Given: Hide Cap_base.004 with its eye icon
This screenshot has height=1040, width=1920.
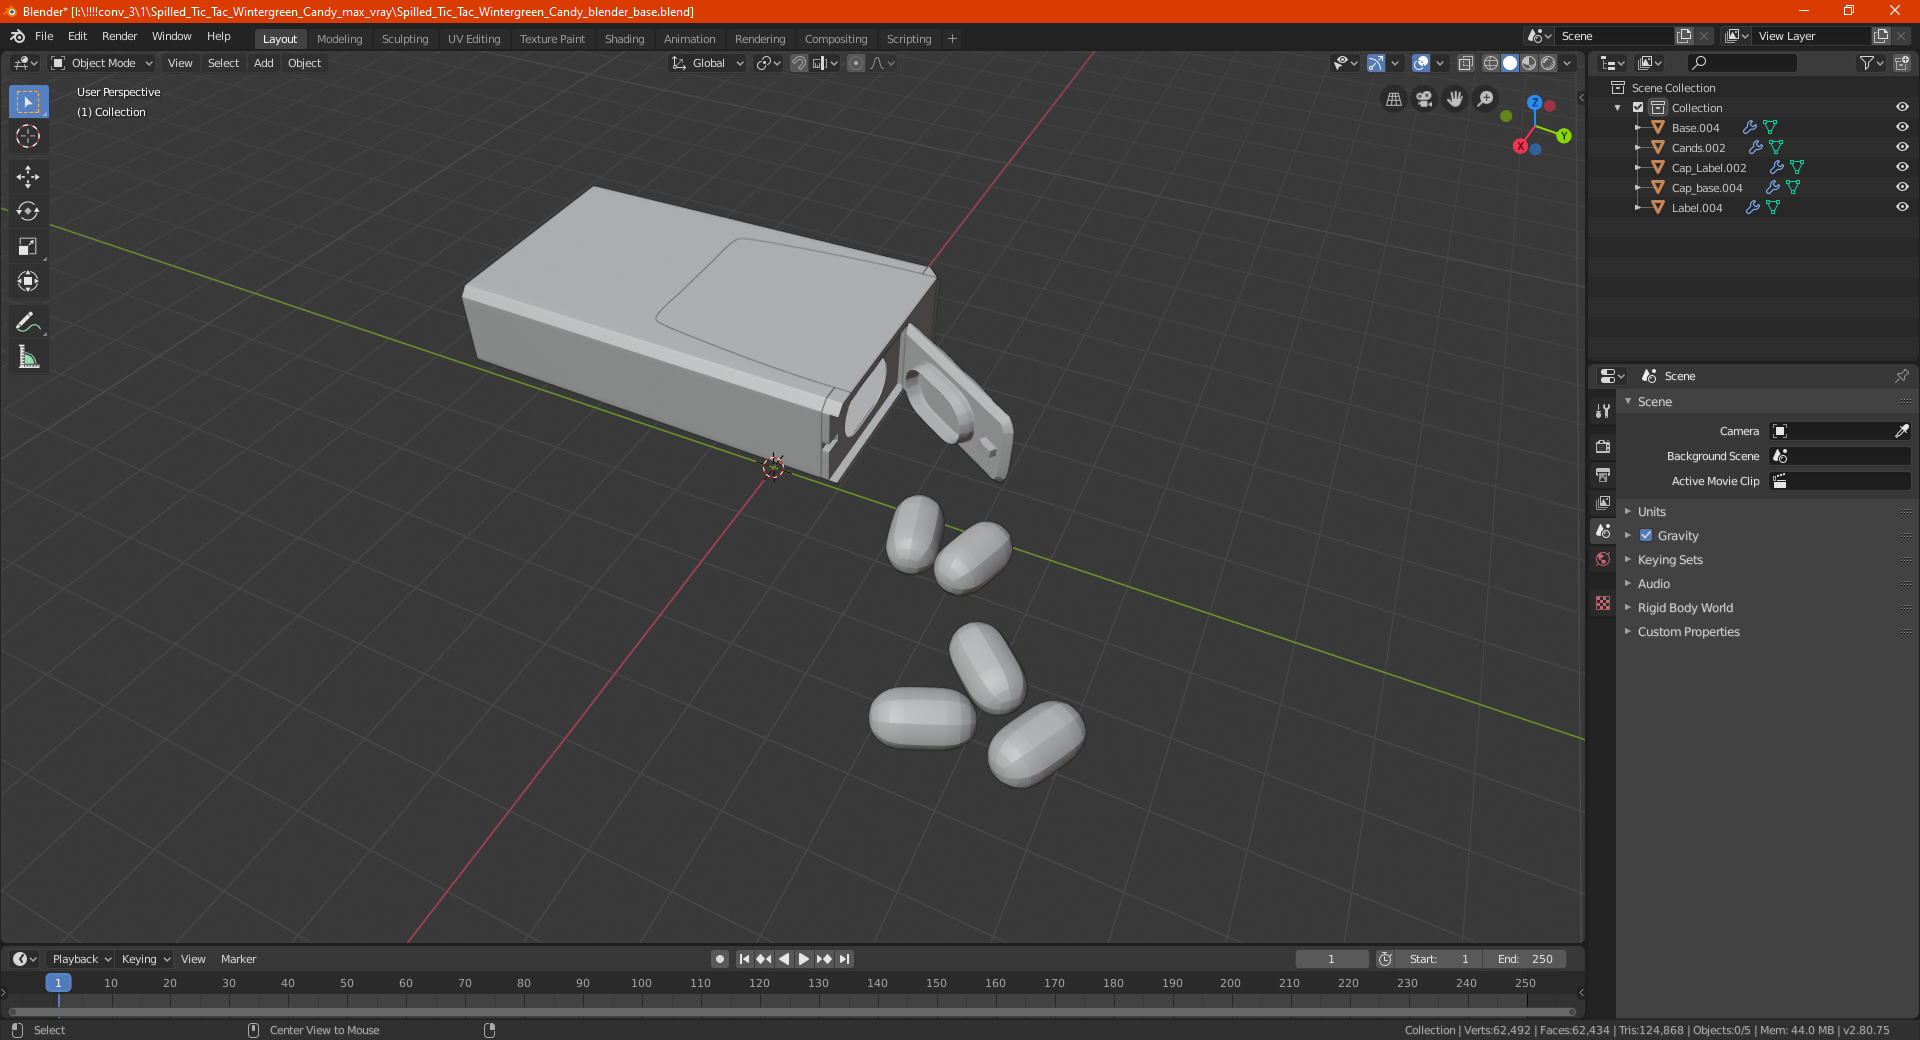Looking at the screenshot, I should click(x=1902, y=188).
